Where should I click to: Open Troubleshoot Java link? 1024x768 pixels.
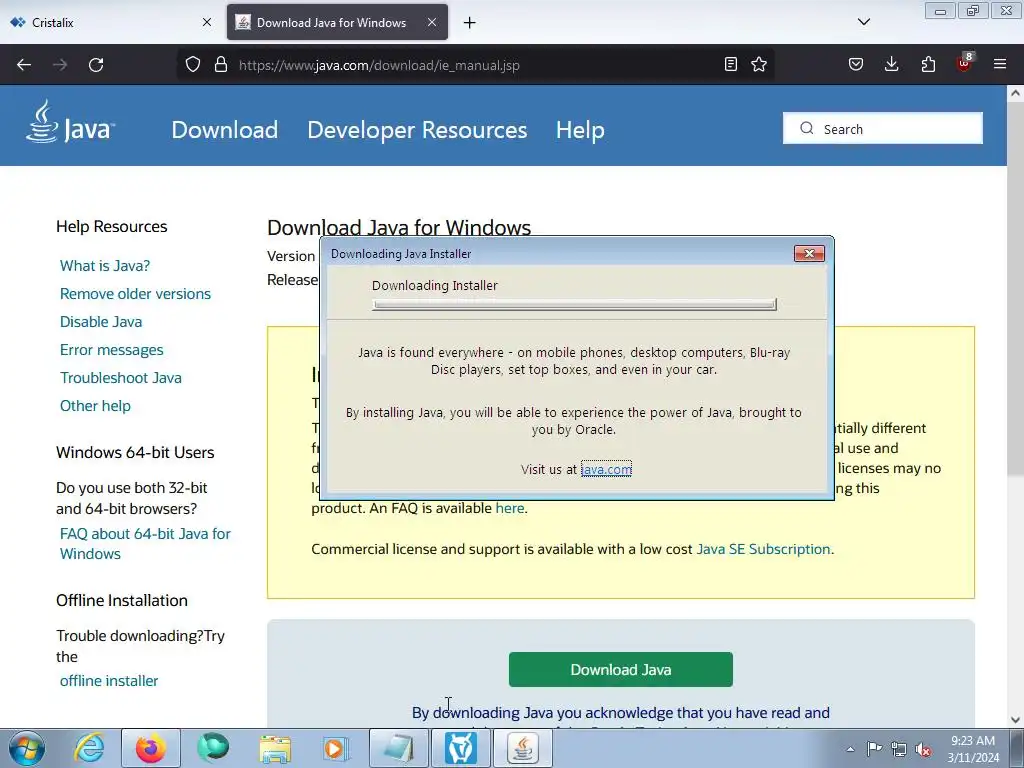pyautogui.click(x=121, y=378)
